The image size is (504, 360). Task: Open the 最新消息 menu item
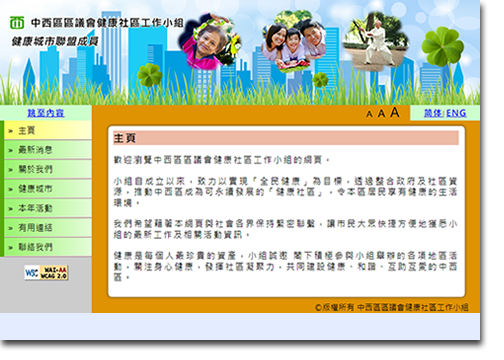[48, 150]
